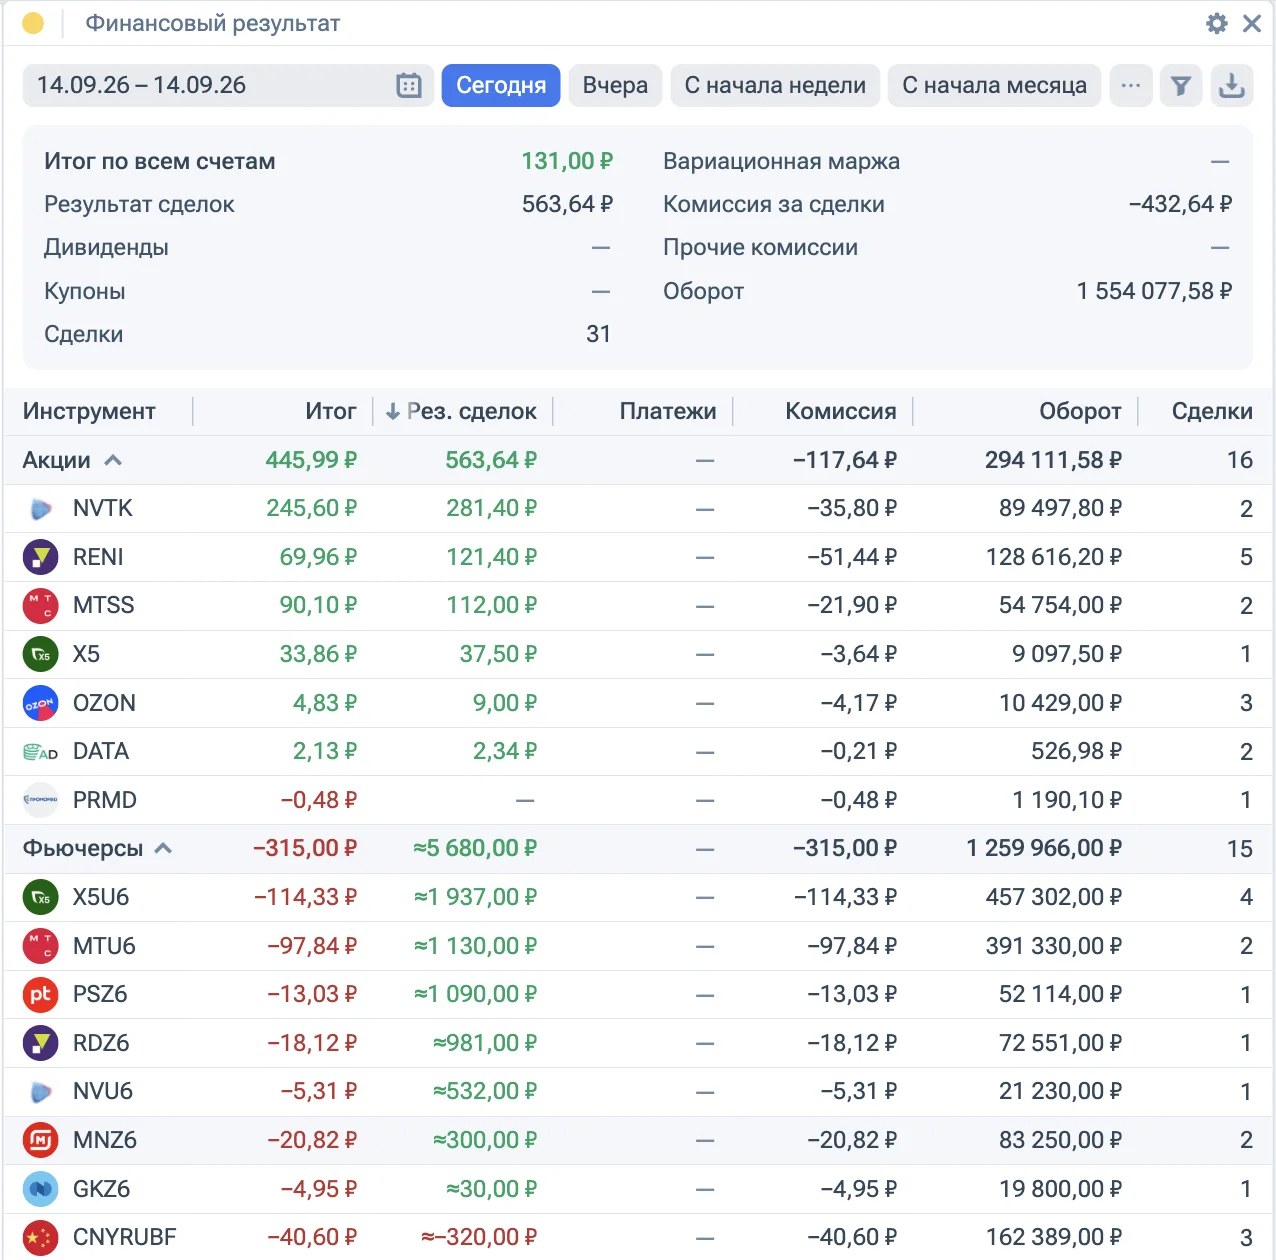Viewport: 1276px width, 1260px height.
Task: Click the DATA stock logo
Action: 41,752
